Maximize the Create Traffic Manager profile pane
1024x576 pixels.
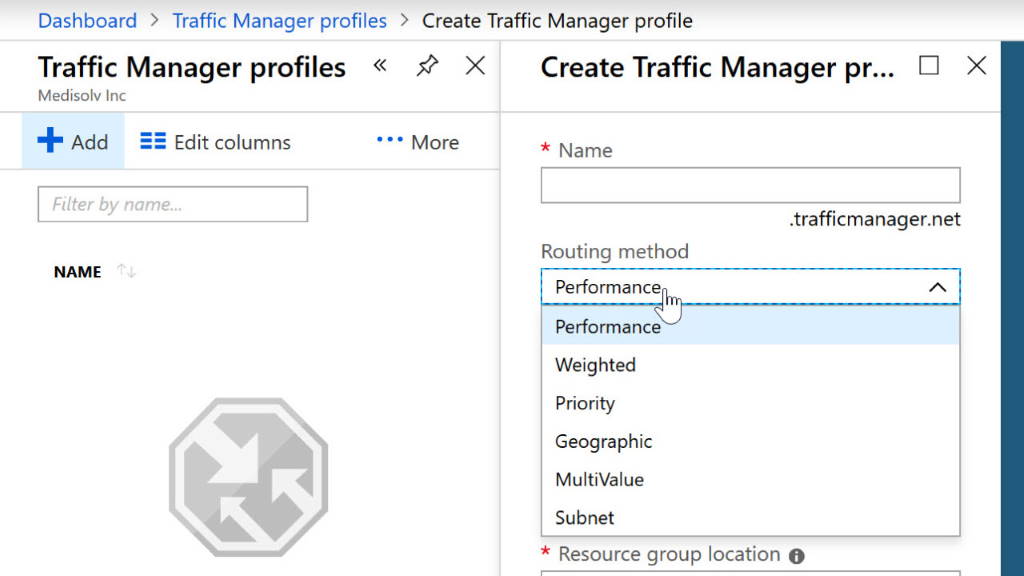929,65
